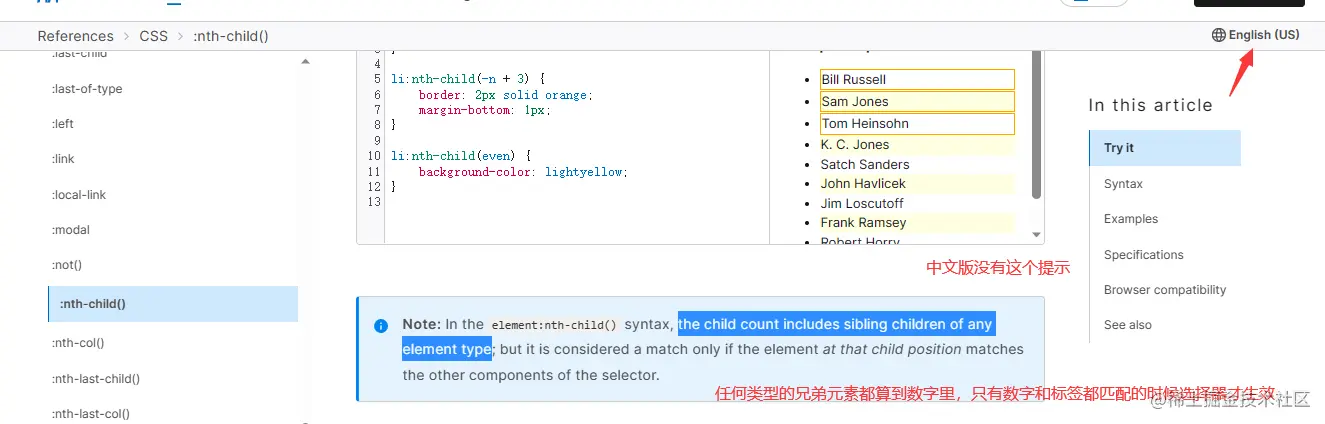The image size is (1325, 424).
Task: Jump to the Syntax section
Action: [1123, 184]
